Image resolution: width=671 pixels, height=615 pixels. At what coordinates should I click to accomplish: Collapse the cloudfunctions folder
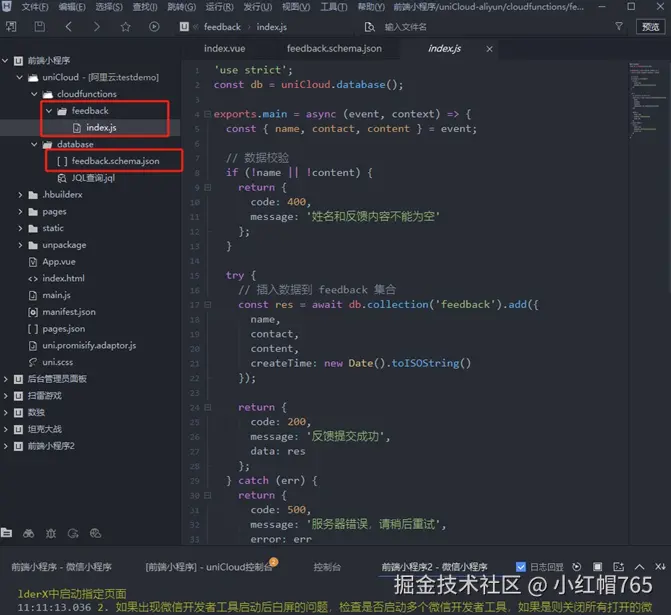click(x=34, y=94)
